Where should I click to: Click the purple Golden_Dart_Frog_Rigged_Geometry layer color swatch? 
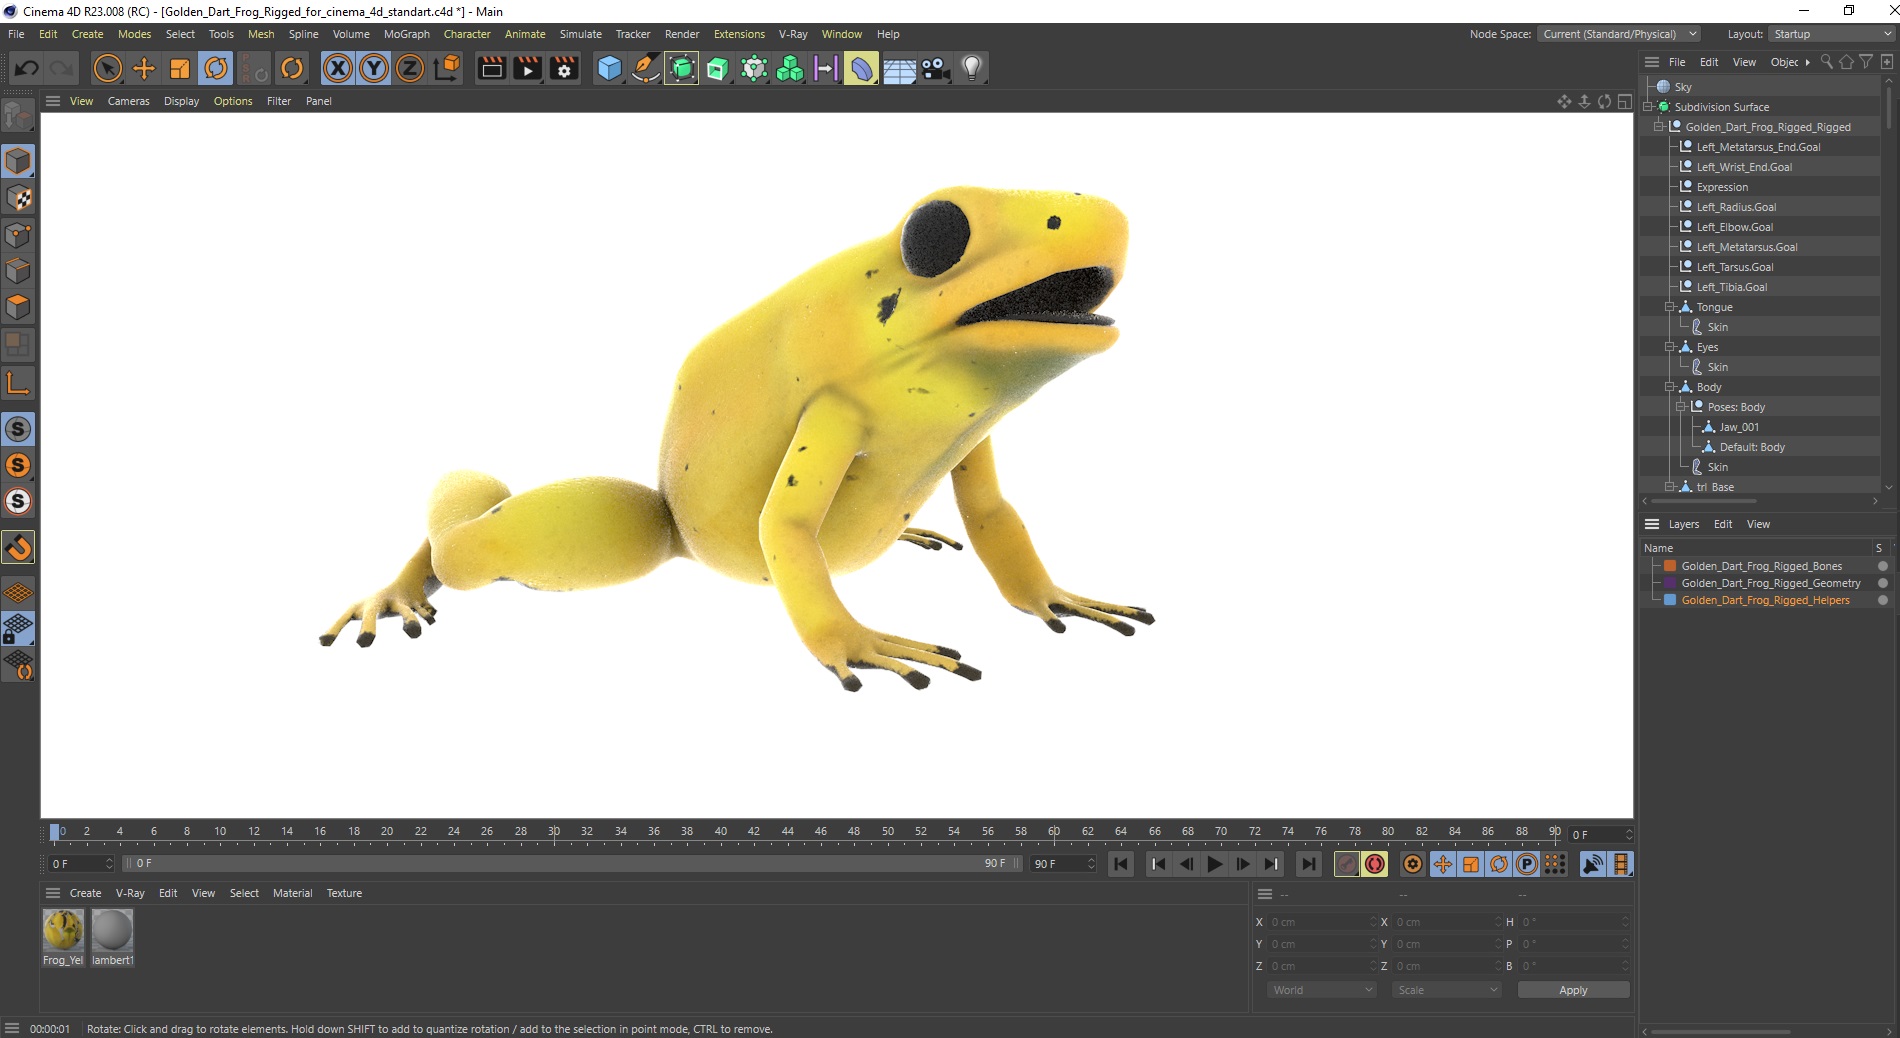click(x=1669, y=583)
